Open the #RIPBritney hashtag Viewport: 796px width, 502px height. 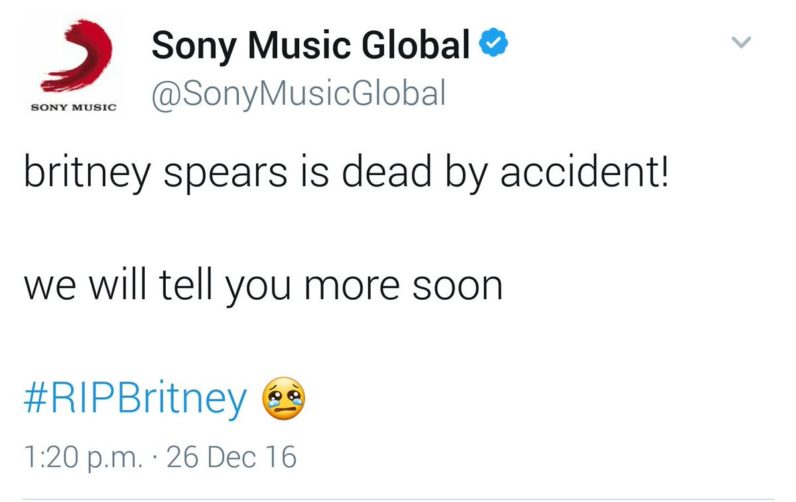pyautogui.click(x=134, y=400)
